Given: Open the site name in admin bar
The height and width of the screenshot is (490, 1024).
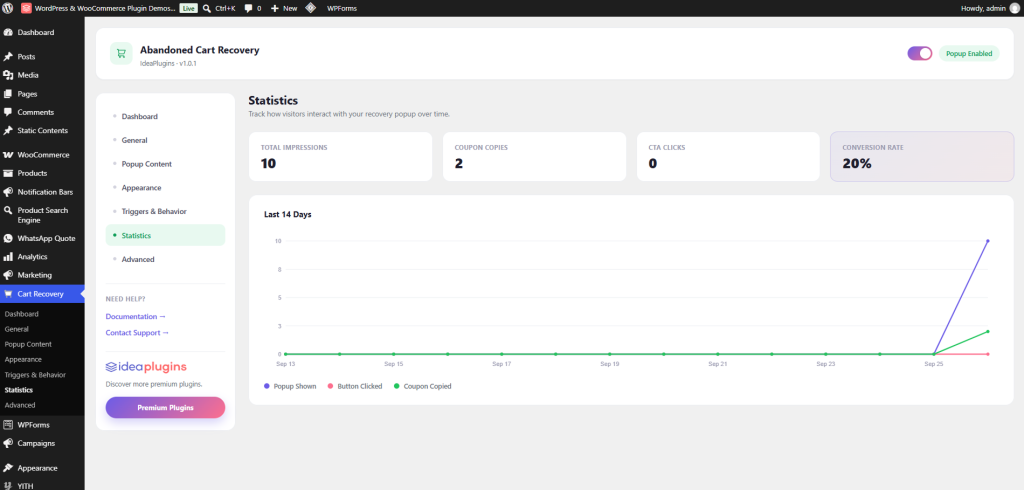Looking at the screenshot, I should [105, 8].
